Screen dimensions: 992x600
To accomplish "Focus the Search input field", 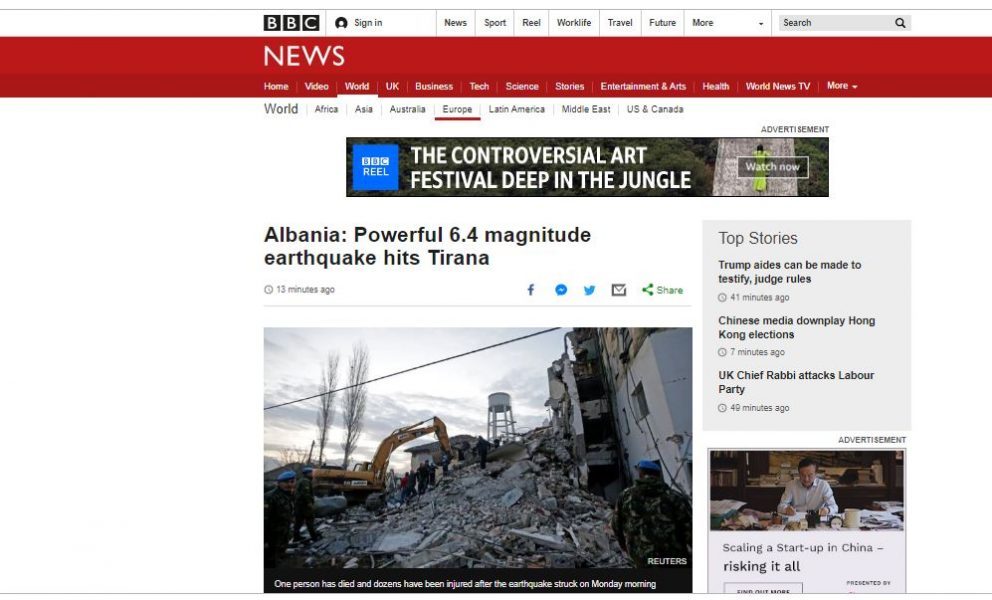I will click(835, 23).
